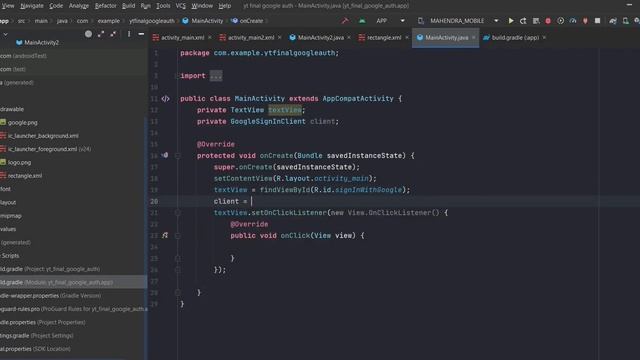Viewport: 640px width, 360px height.
Task: Open the APP run configuration dropdown
Action: pos(402,20)
